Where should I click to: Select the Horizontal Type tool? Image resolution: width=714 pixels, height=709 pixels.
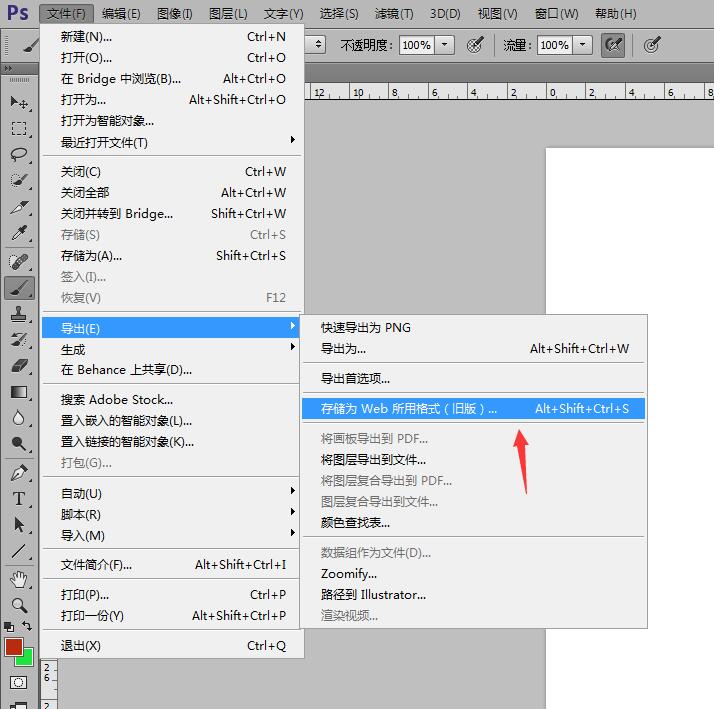[19, 498]
